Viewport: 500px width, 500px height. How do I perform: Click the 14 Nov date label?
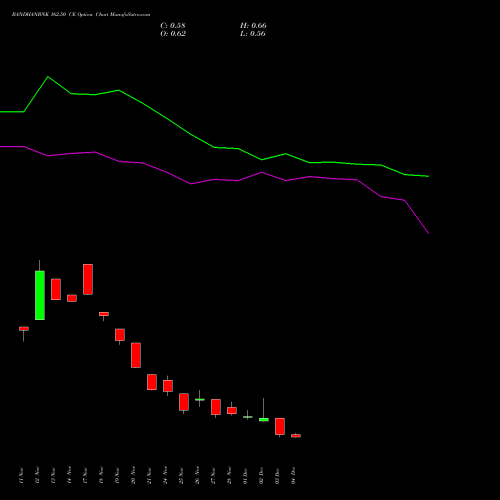[x=69, y=475]
